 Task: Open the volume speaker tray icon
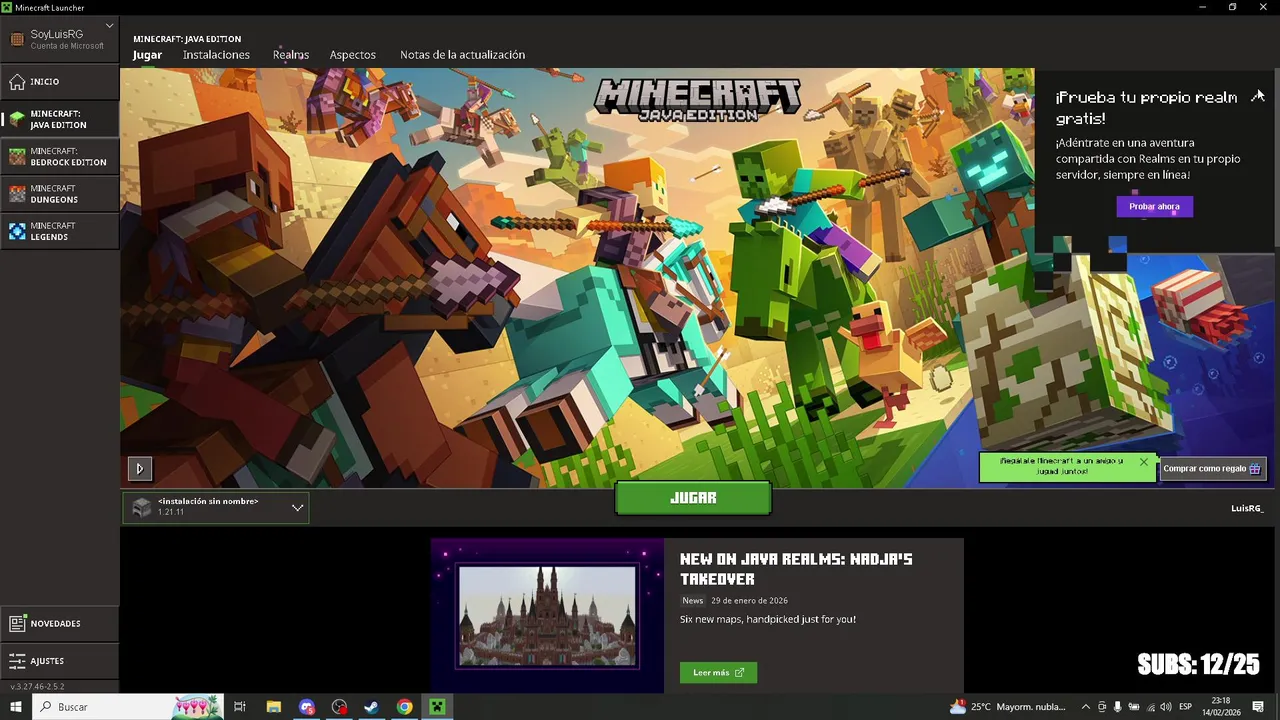[x=1166, y=707]
